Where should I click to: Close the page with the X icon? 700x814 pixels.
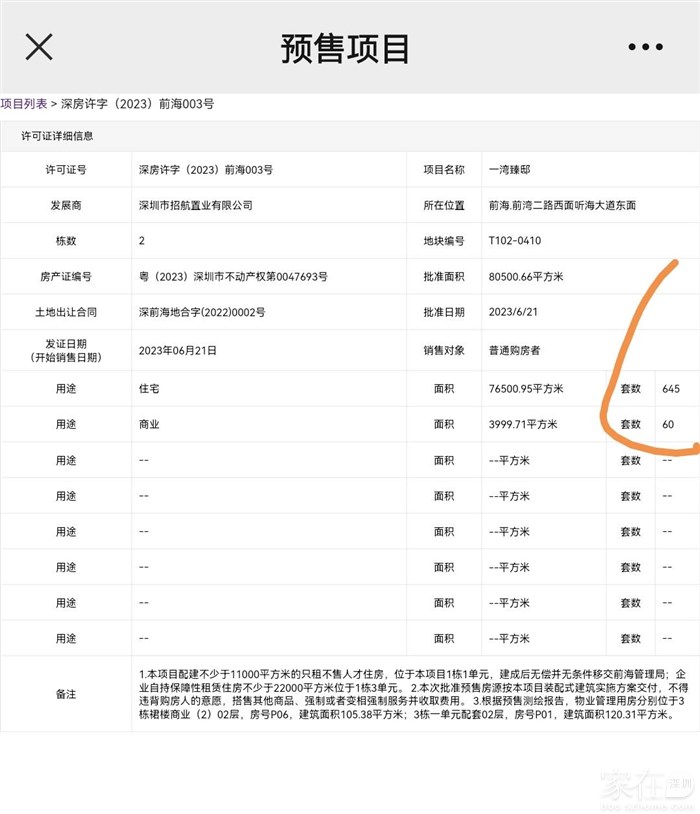39,47
